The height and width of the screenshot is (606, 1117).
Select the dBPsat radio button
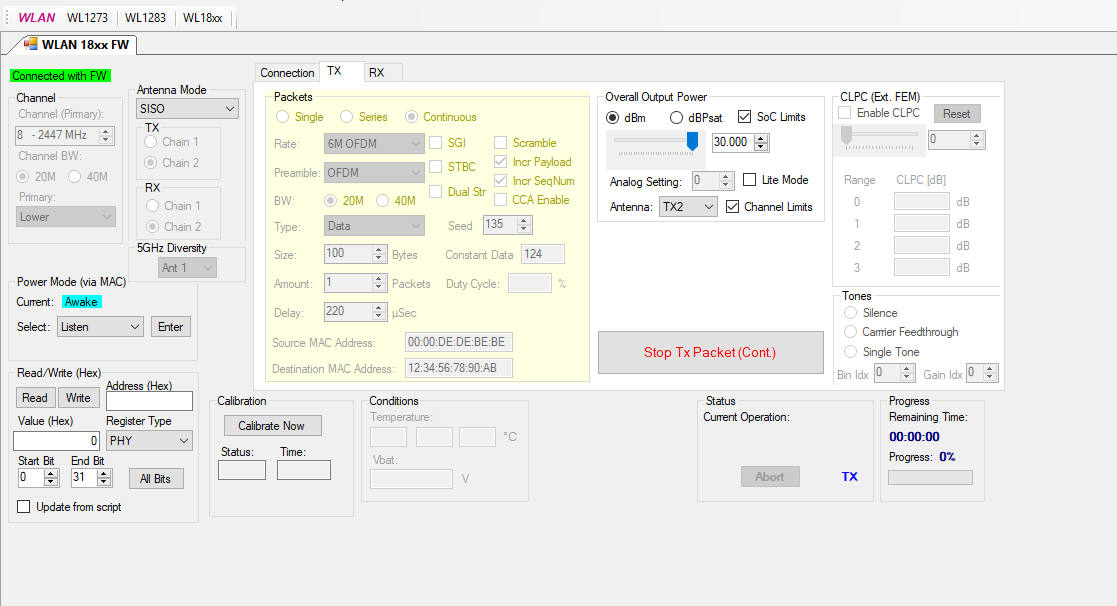676,117
